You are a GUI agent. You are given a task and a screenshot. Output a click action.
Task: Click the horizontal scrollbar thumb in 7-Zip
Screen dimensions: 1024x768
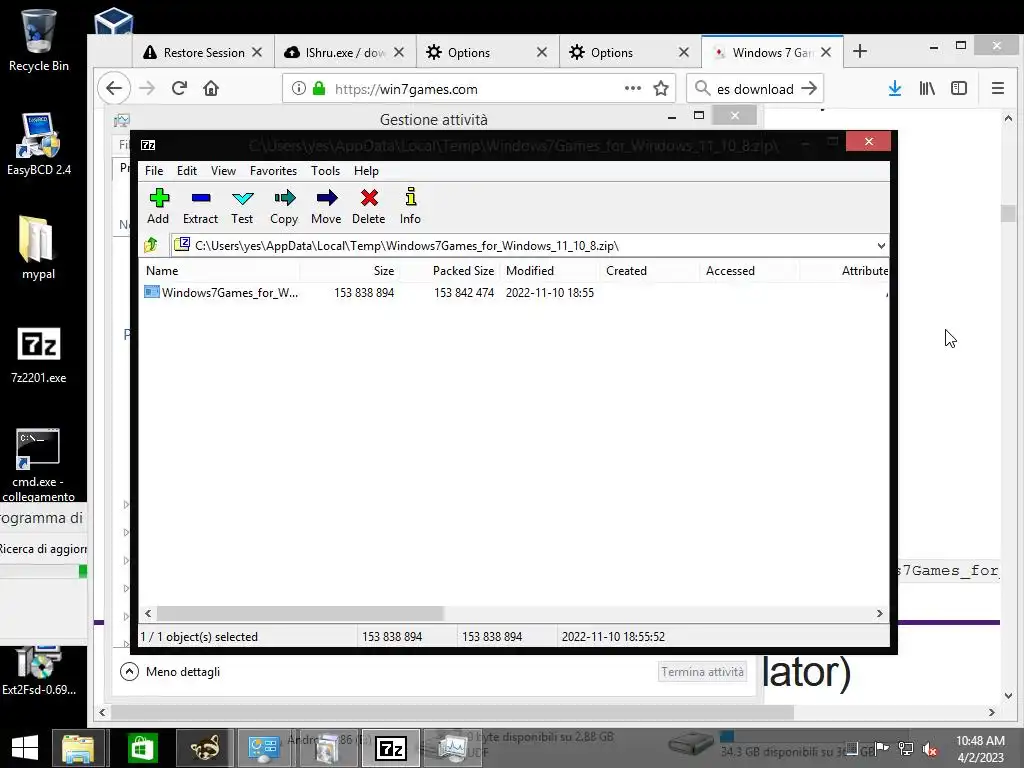point(300,614)
